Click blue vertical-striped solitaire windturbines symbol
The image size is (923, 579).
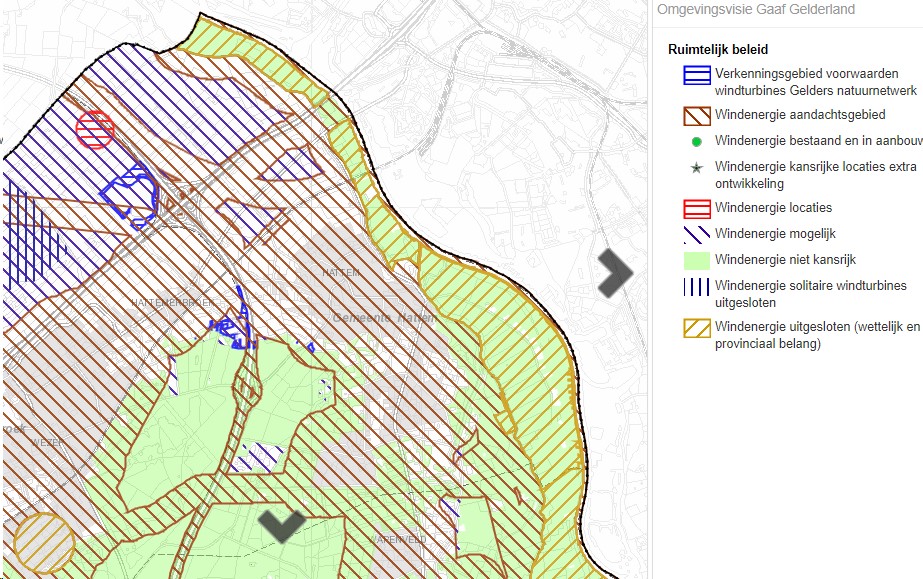click(697, 286)
